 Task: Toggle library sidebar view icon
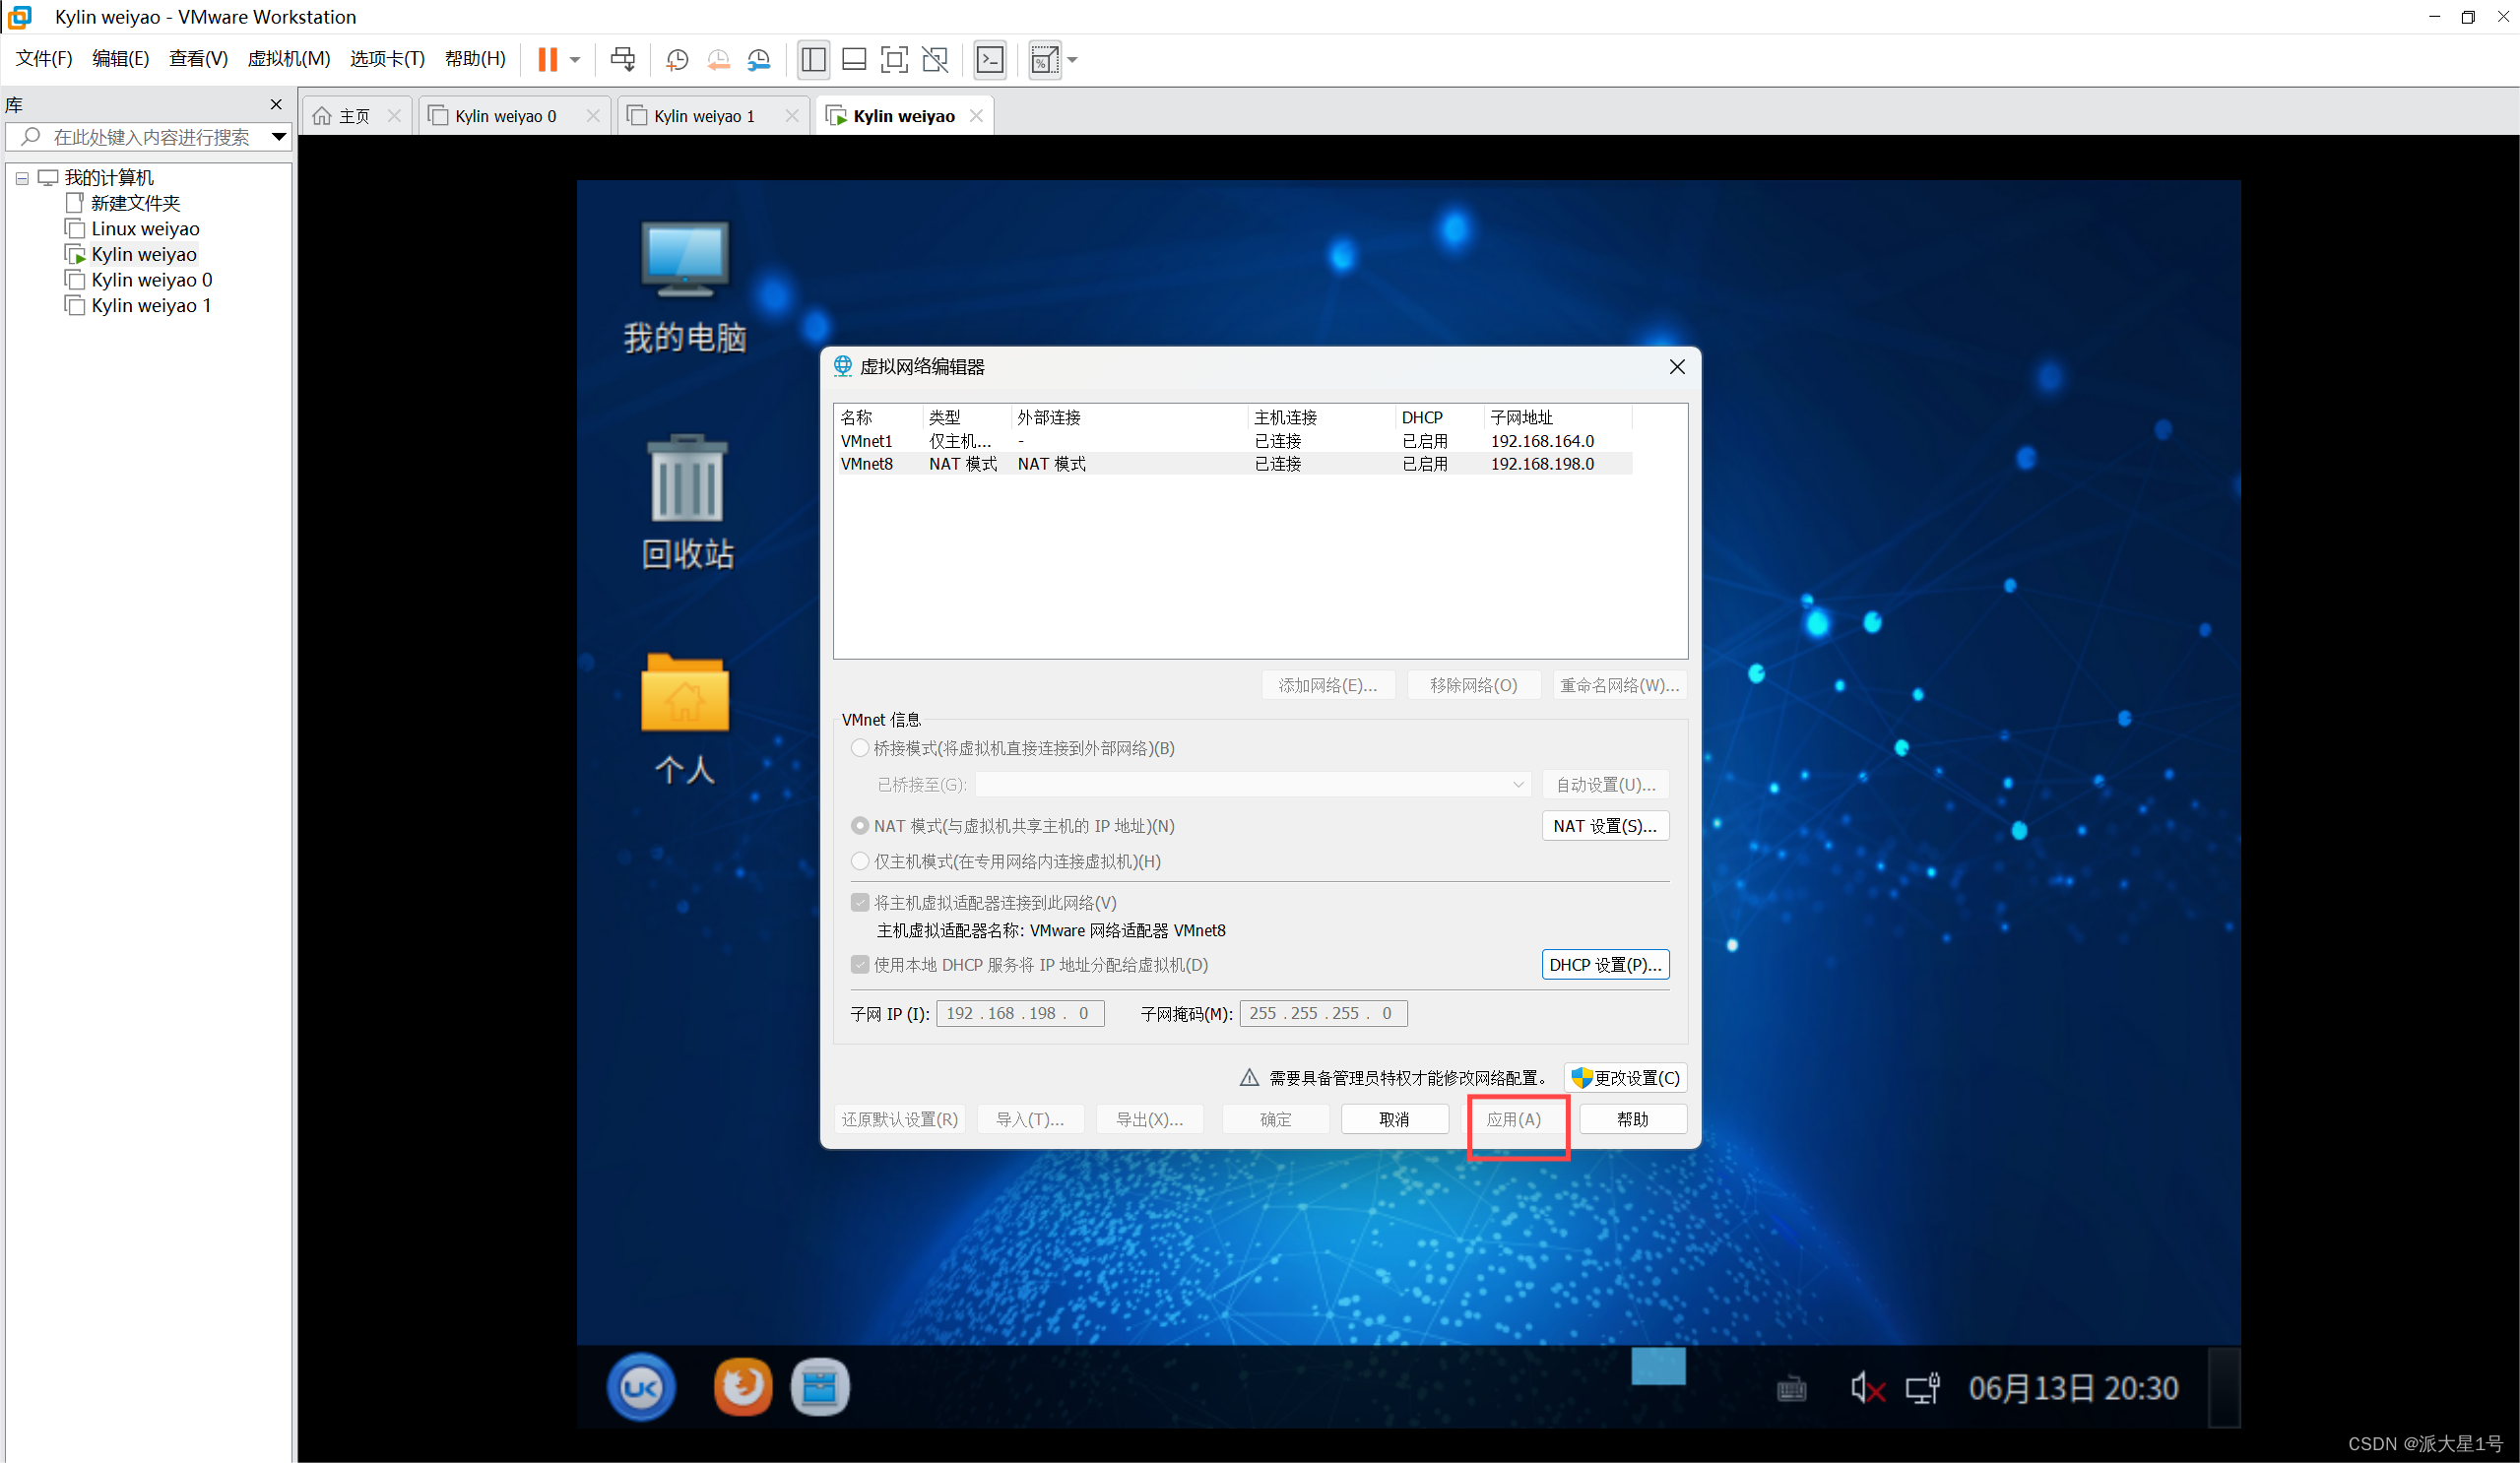tap(813, 60)
